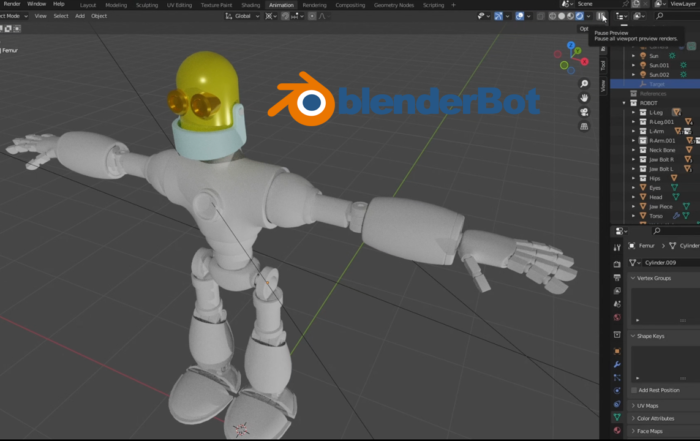Select rendered viewport shading mode
700x441 pixels.
(x=579, y=16)
